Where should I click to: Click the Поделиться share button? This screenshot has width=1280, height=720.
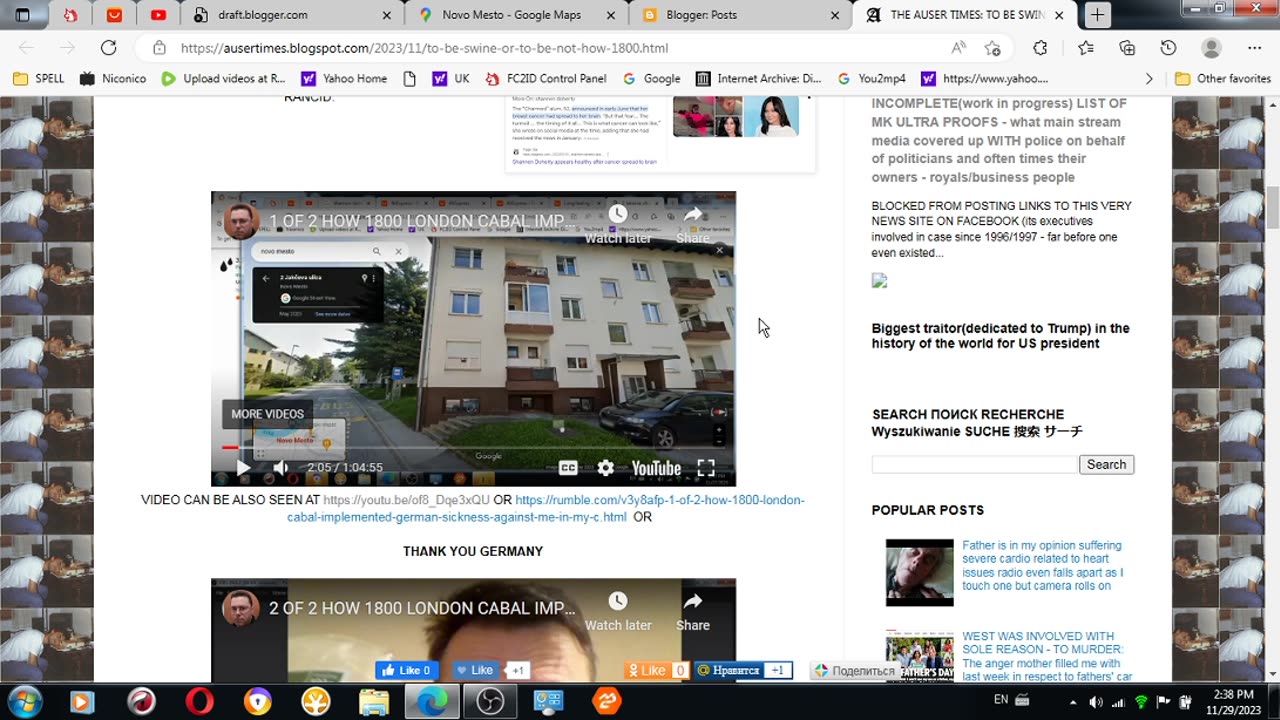pyautogui.click(x=856, y=671)
